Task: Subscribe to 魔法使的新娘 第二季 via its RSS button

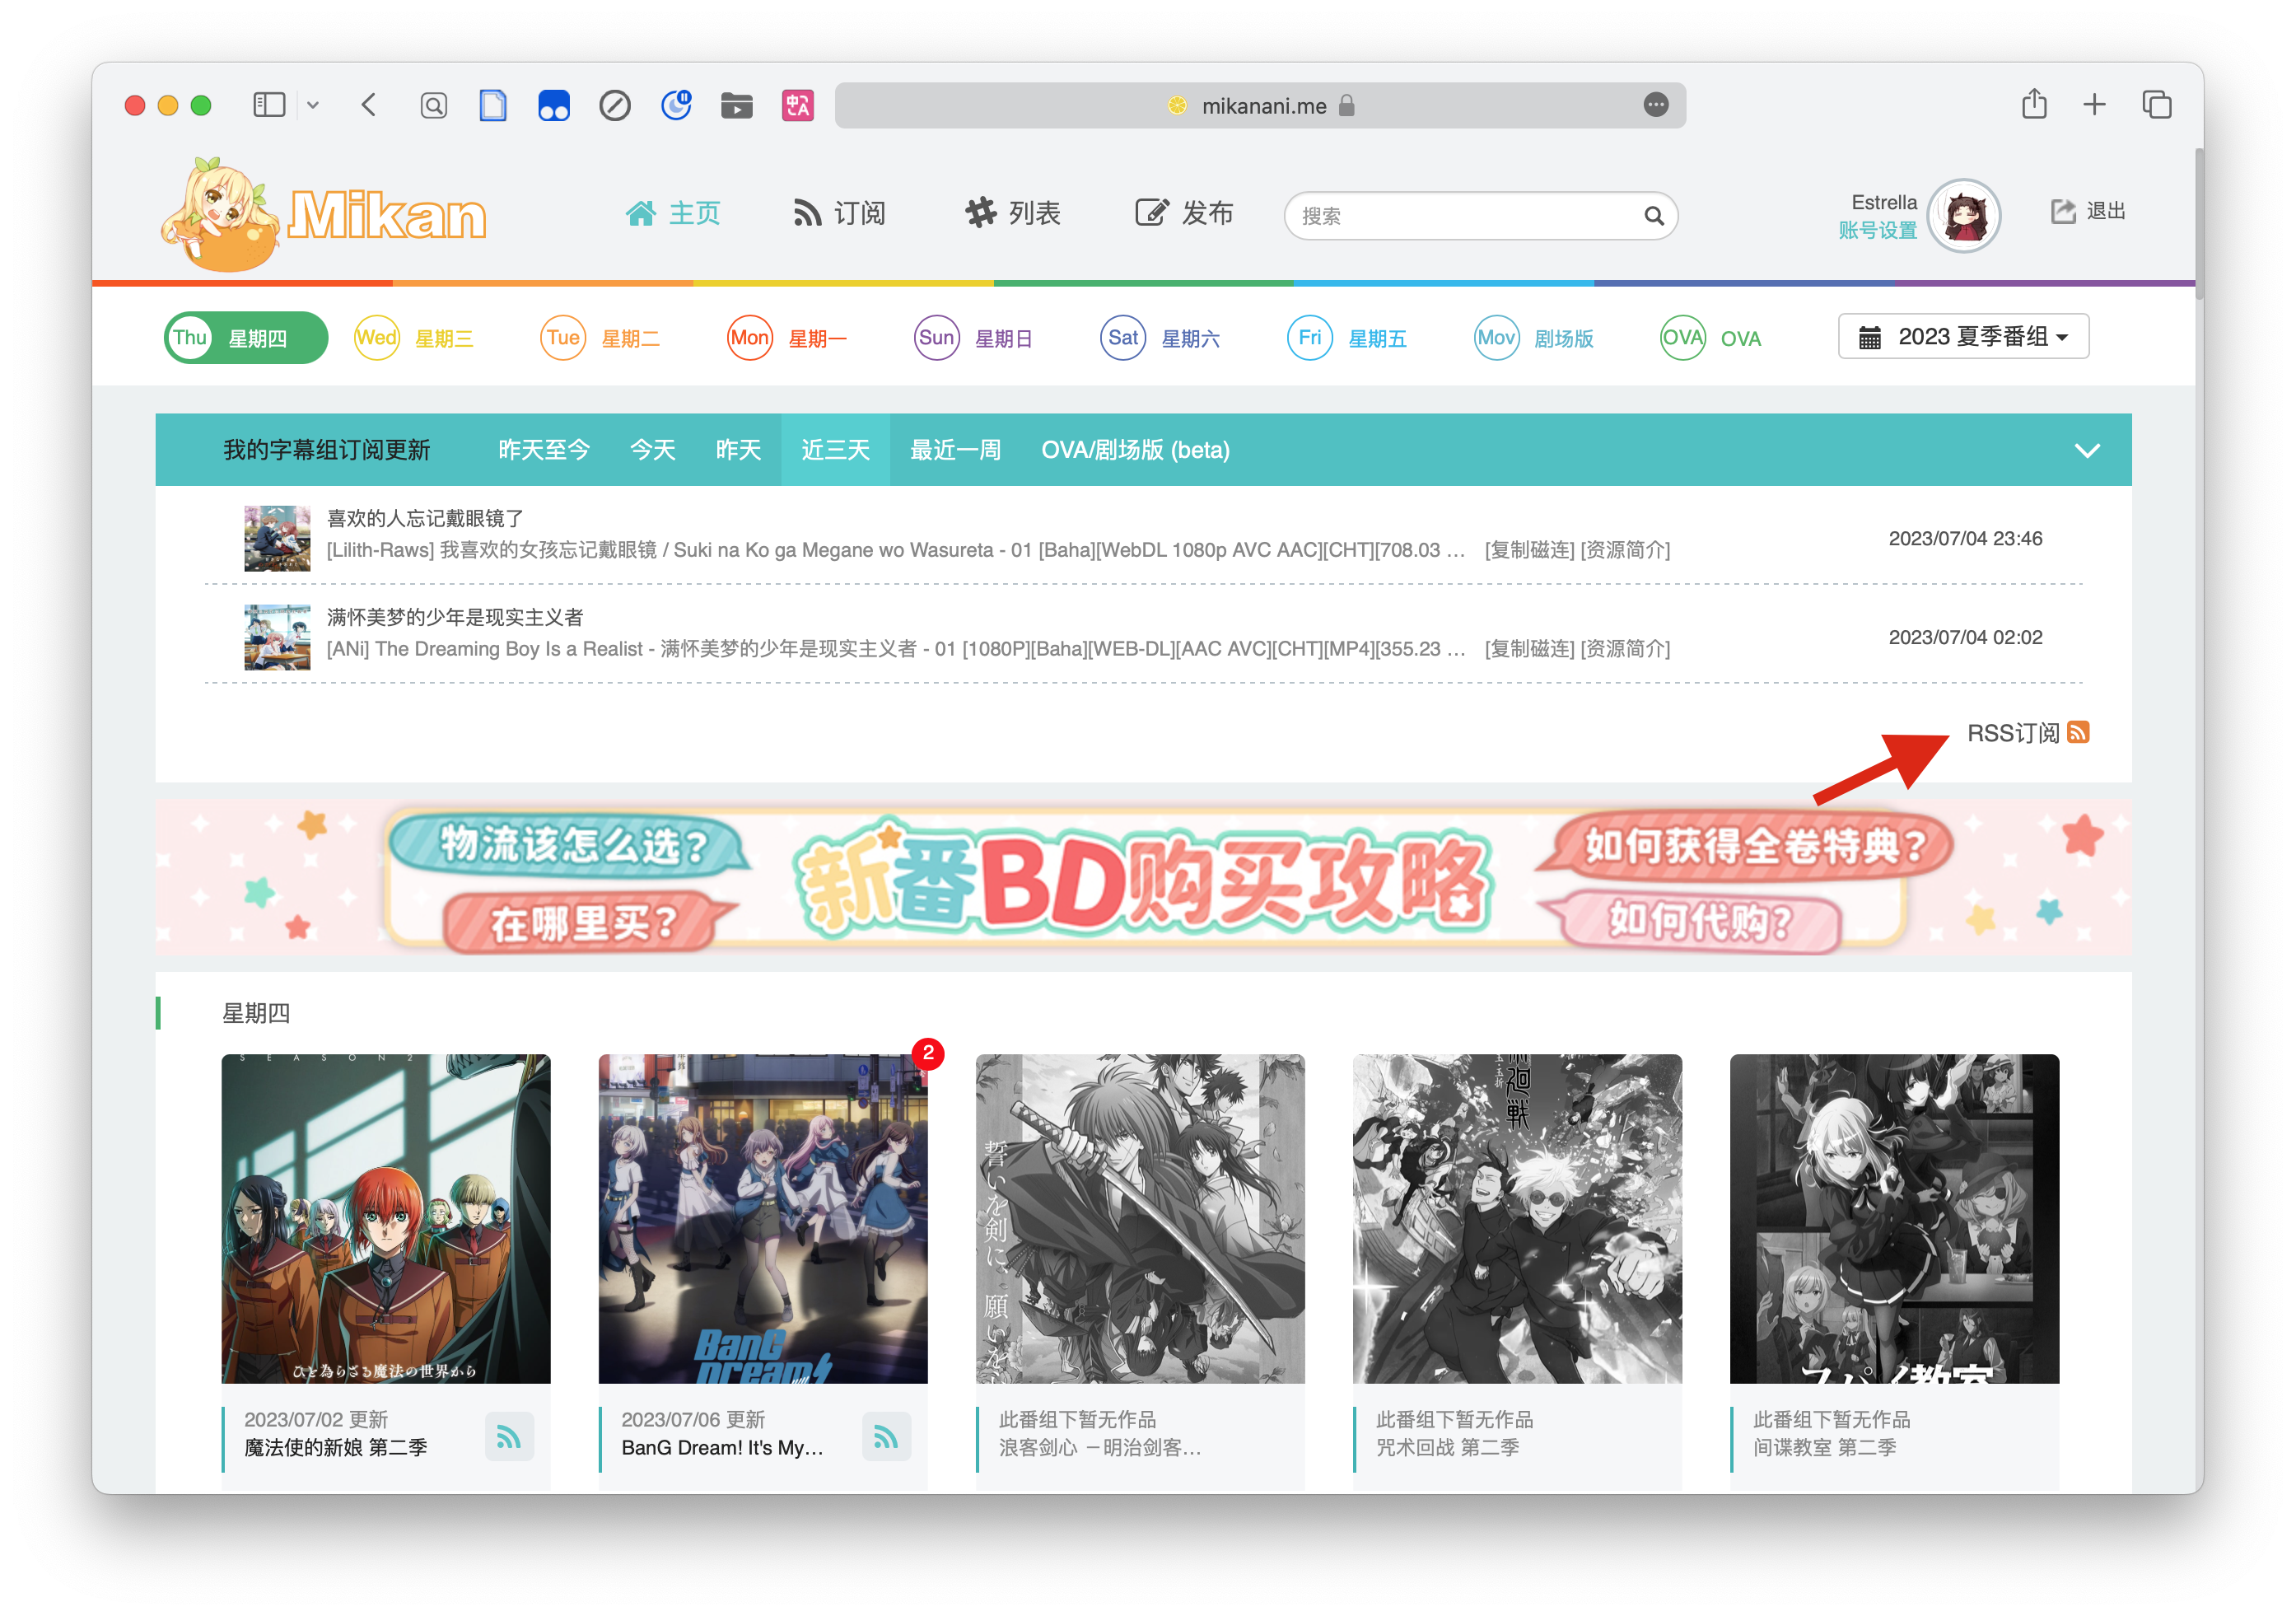Action: click(x=509, y=1437)
